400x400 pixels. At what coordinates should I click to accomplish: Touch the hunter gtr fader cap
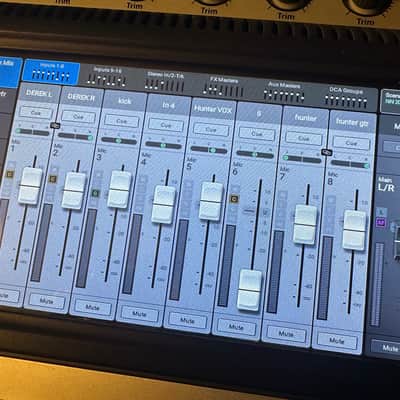coord(355,230)
